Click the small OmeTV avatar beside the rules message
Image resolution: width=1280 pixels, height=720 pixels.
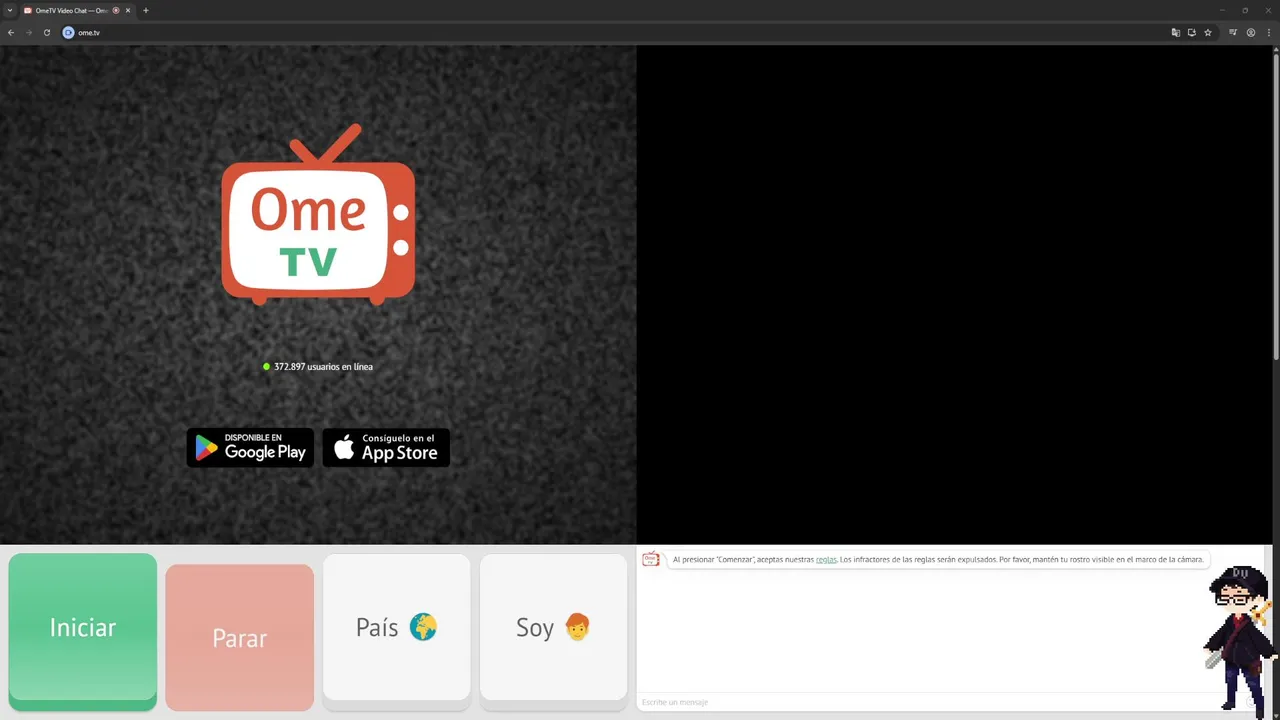point(651,560)
